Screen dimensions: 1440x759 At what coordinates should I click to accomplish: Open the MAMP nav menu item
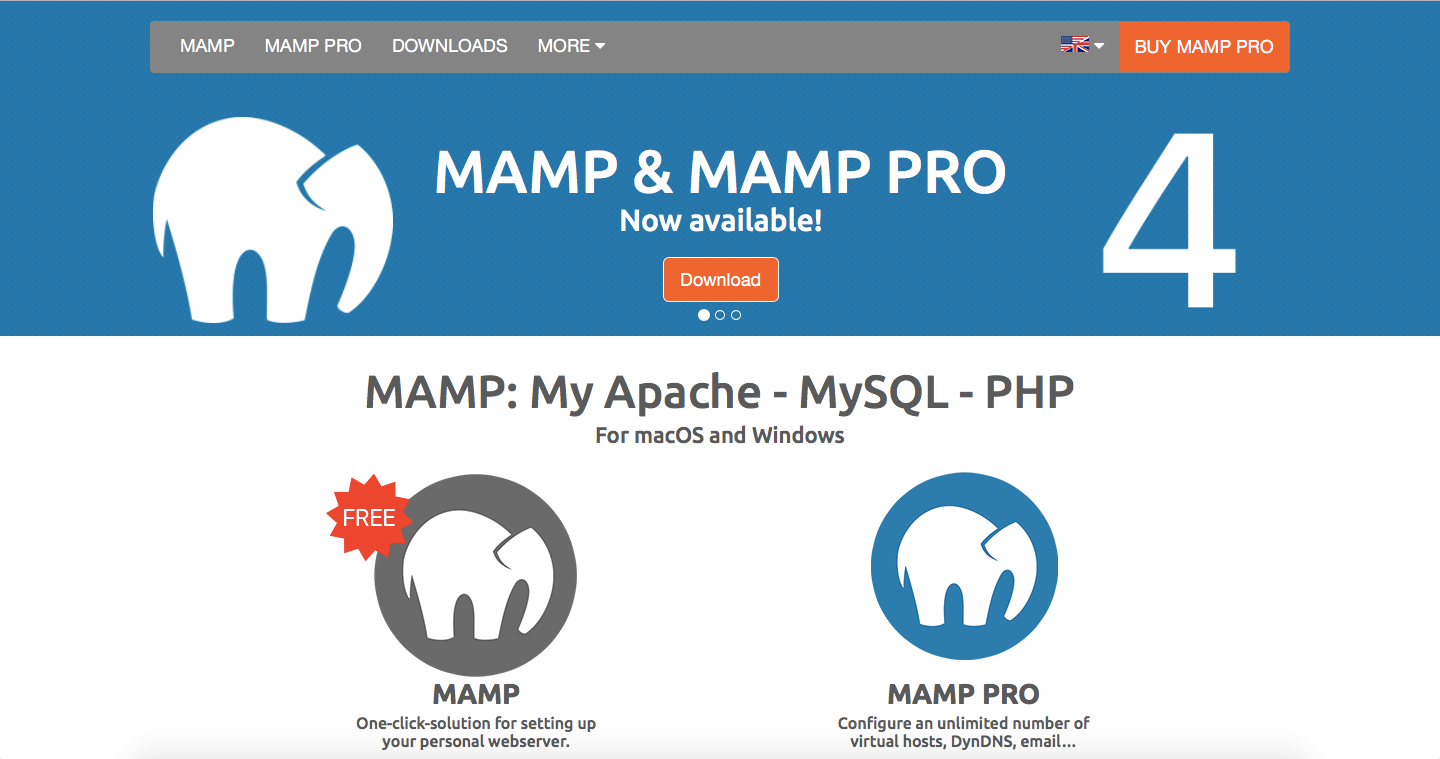coord(207,46)
